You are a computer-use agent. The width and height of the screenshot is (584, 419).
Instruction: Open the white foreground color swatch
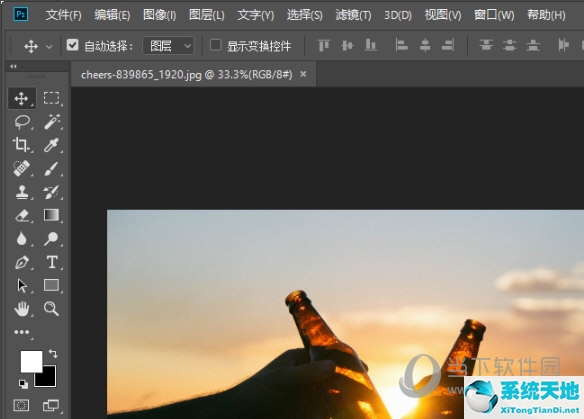click(x=31, y=361)
